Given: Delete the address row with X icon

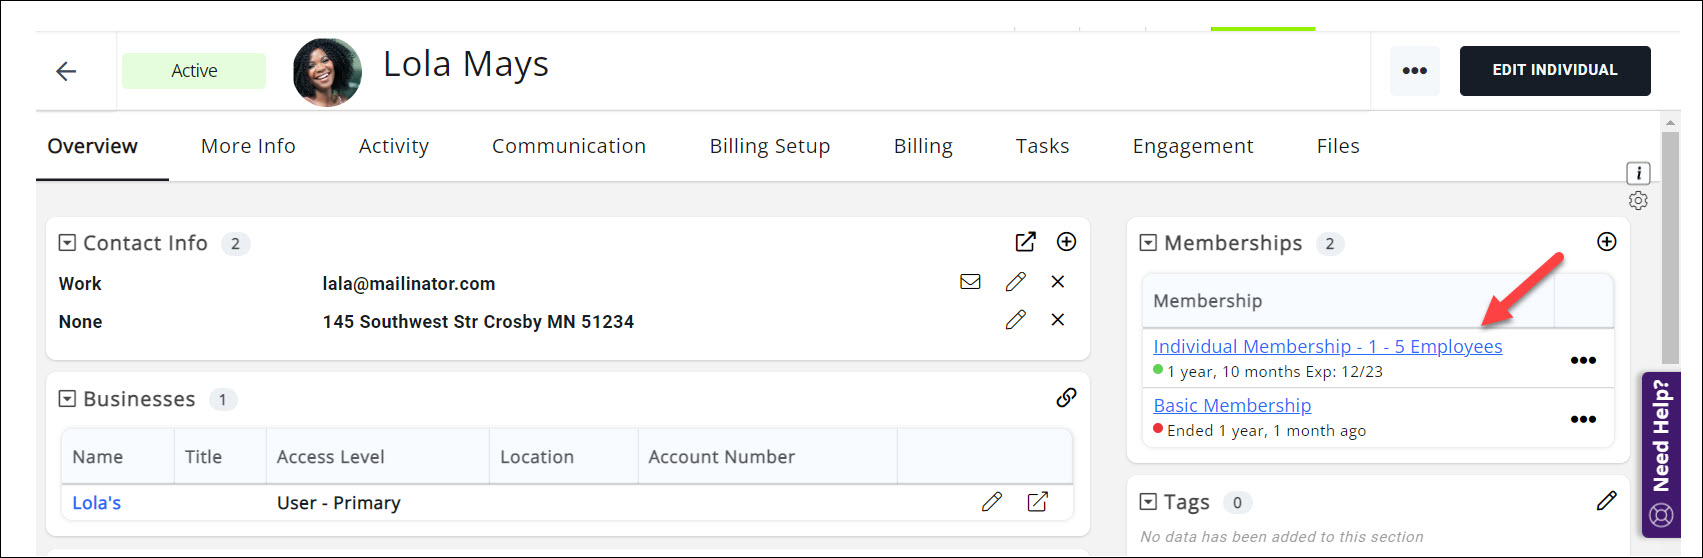Looking at the screenshot, I should 1058,320.
